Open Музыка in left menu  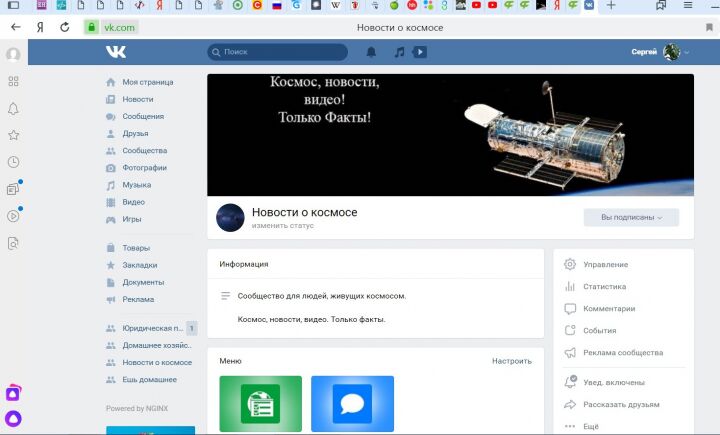136,185
